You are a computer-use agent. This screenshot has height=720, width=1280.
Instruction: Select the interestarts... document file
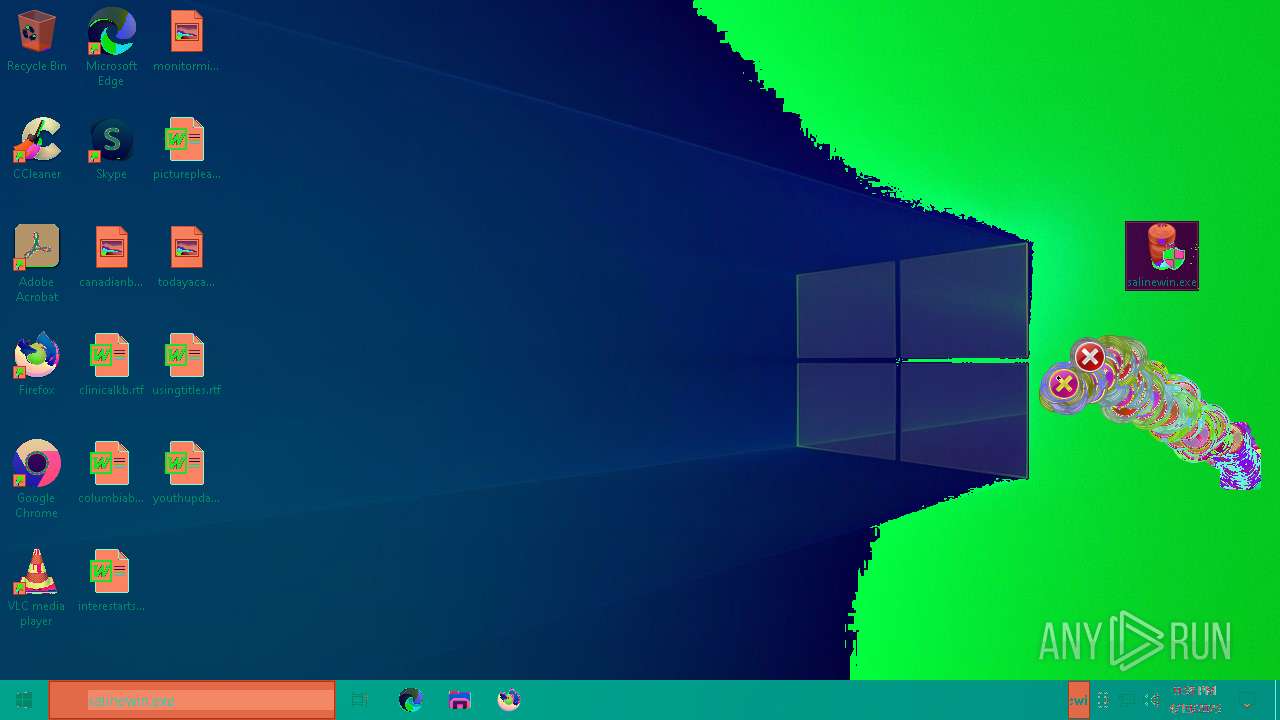pyautogui.click(x=111, y=581)
